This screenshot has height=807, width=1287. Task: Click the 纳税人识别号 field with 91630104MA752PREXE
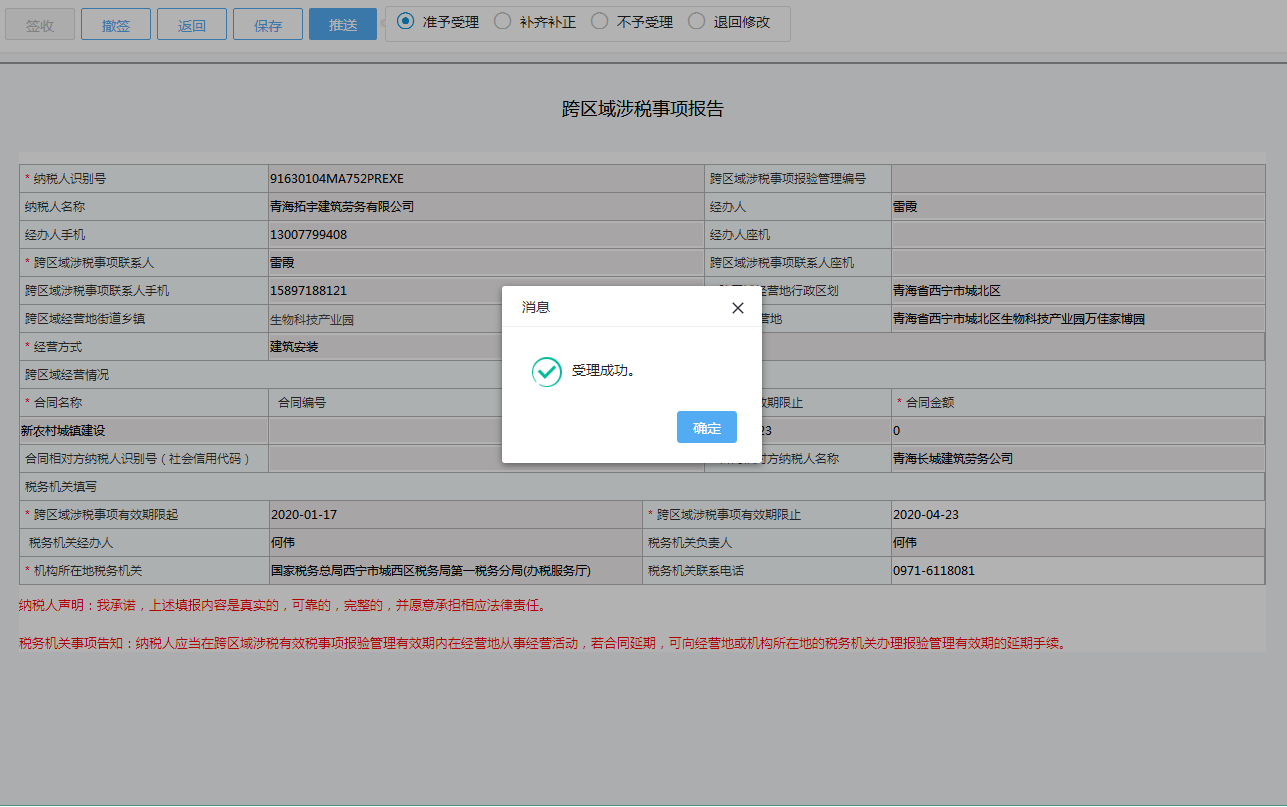(485, 179)
